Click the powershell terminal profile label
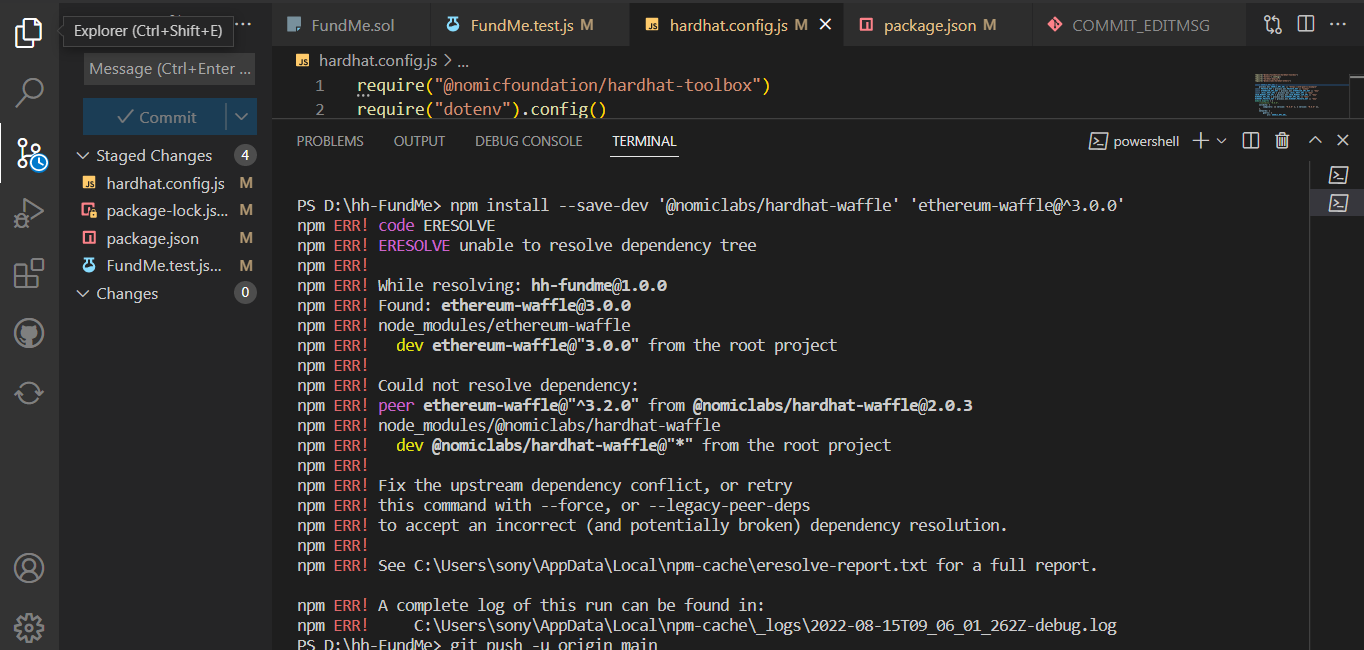The image size is (1364, 650). tap(1134, 141)
